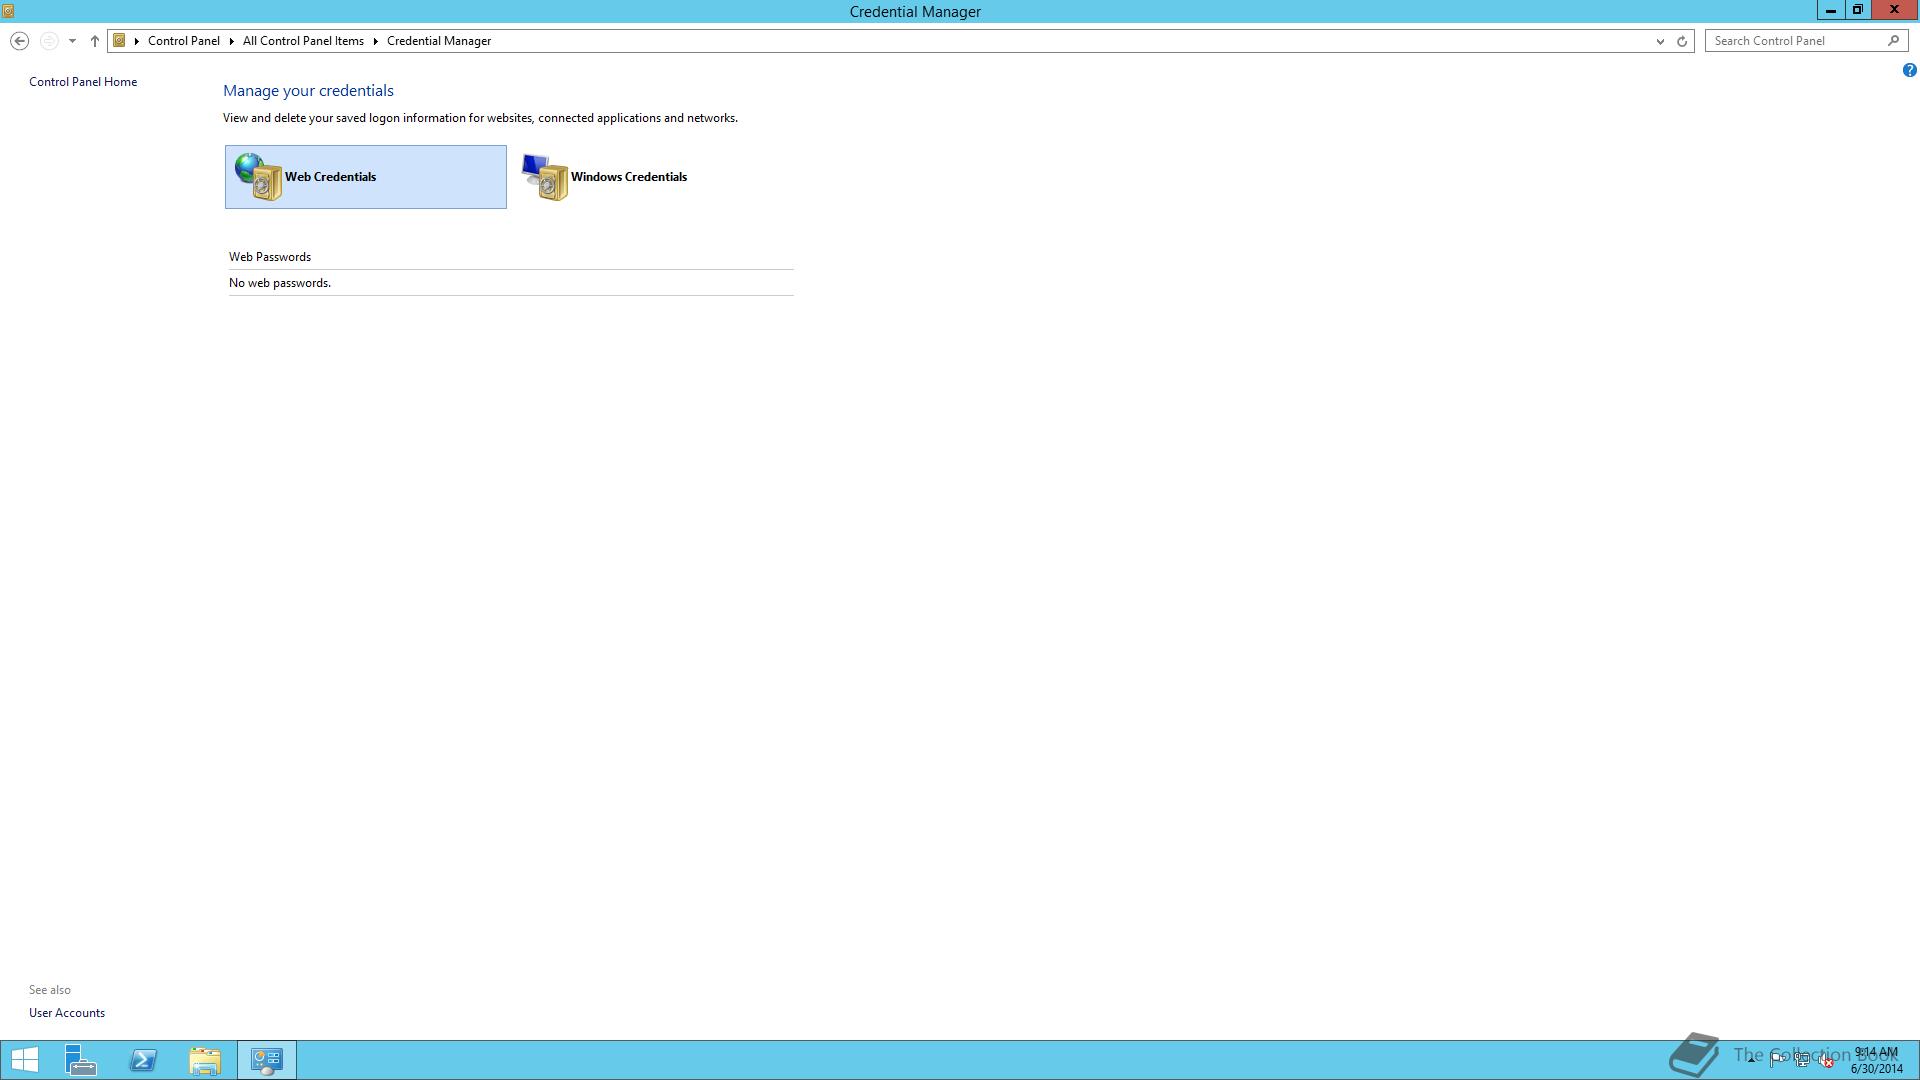The image size is (1920, 1080).
Task: Click the Web Credentials globe safe icon
Action: click(259, 177)
